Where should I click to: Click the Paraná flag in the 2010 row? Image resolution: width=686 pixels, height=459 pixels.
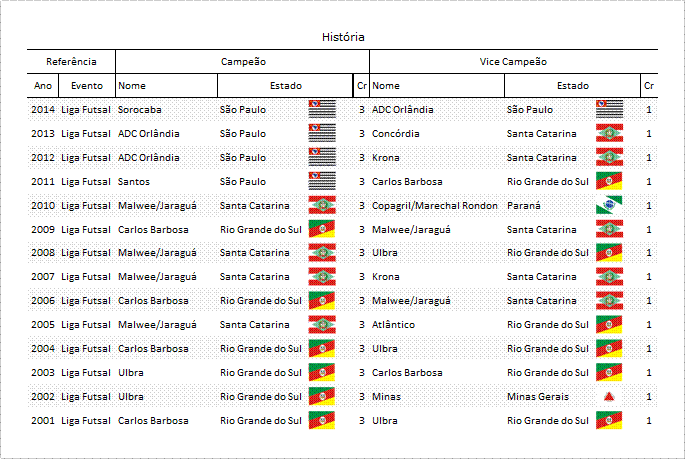pyautogui.click(x=609, y=205)
